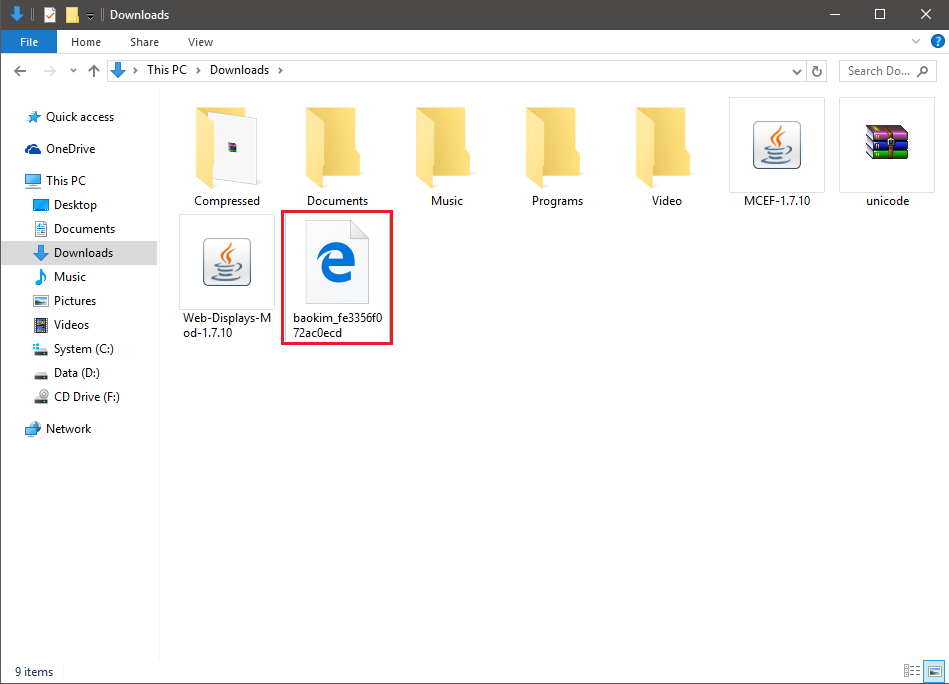Screen dimensions: 949x684
Task: Click the Quick access star icon
Action: point(33,117)
